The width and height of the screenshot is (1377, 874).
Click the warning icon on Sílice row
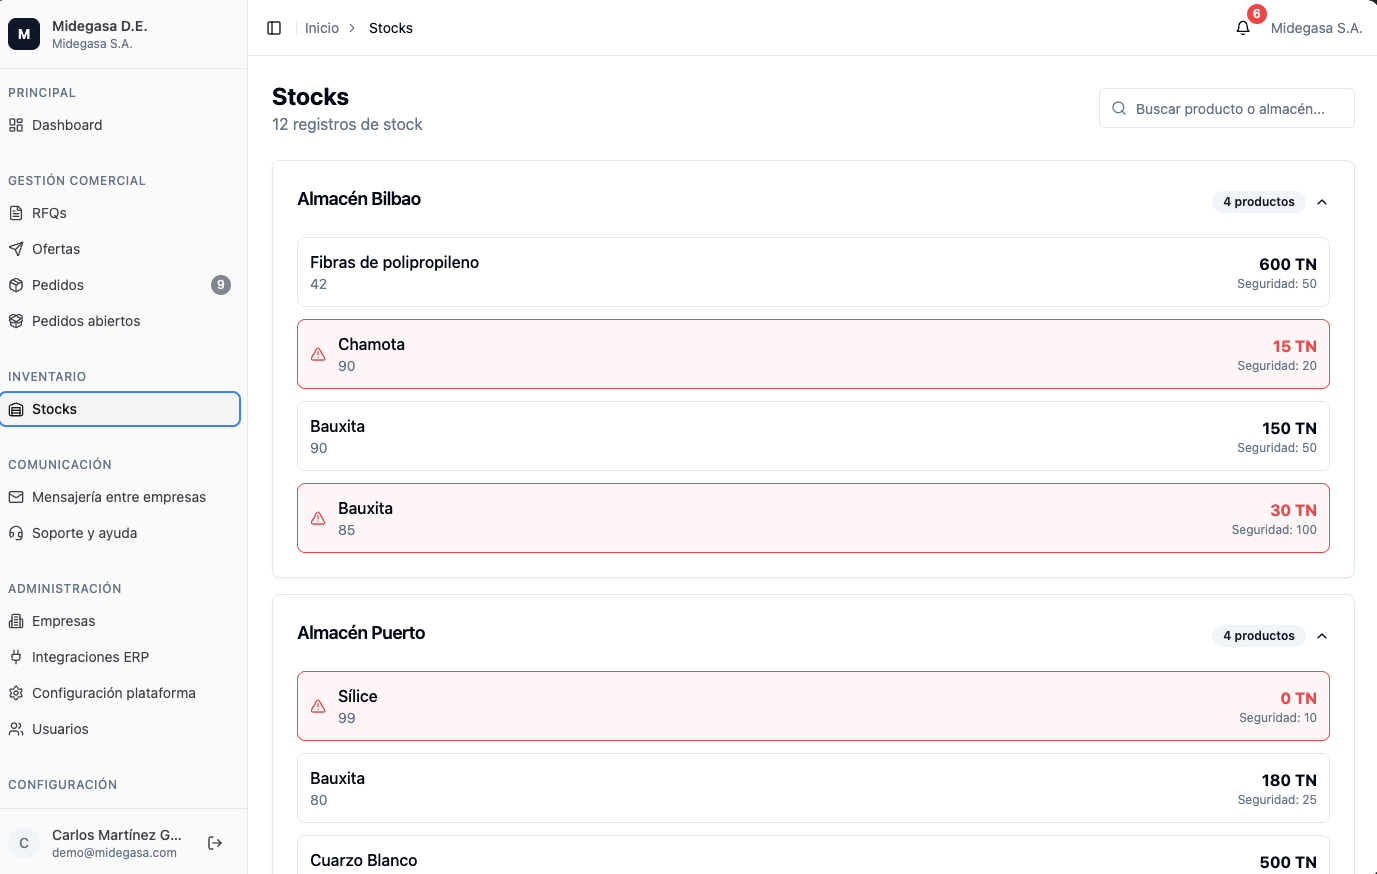[318, 706]
